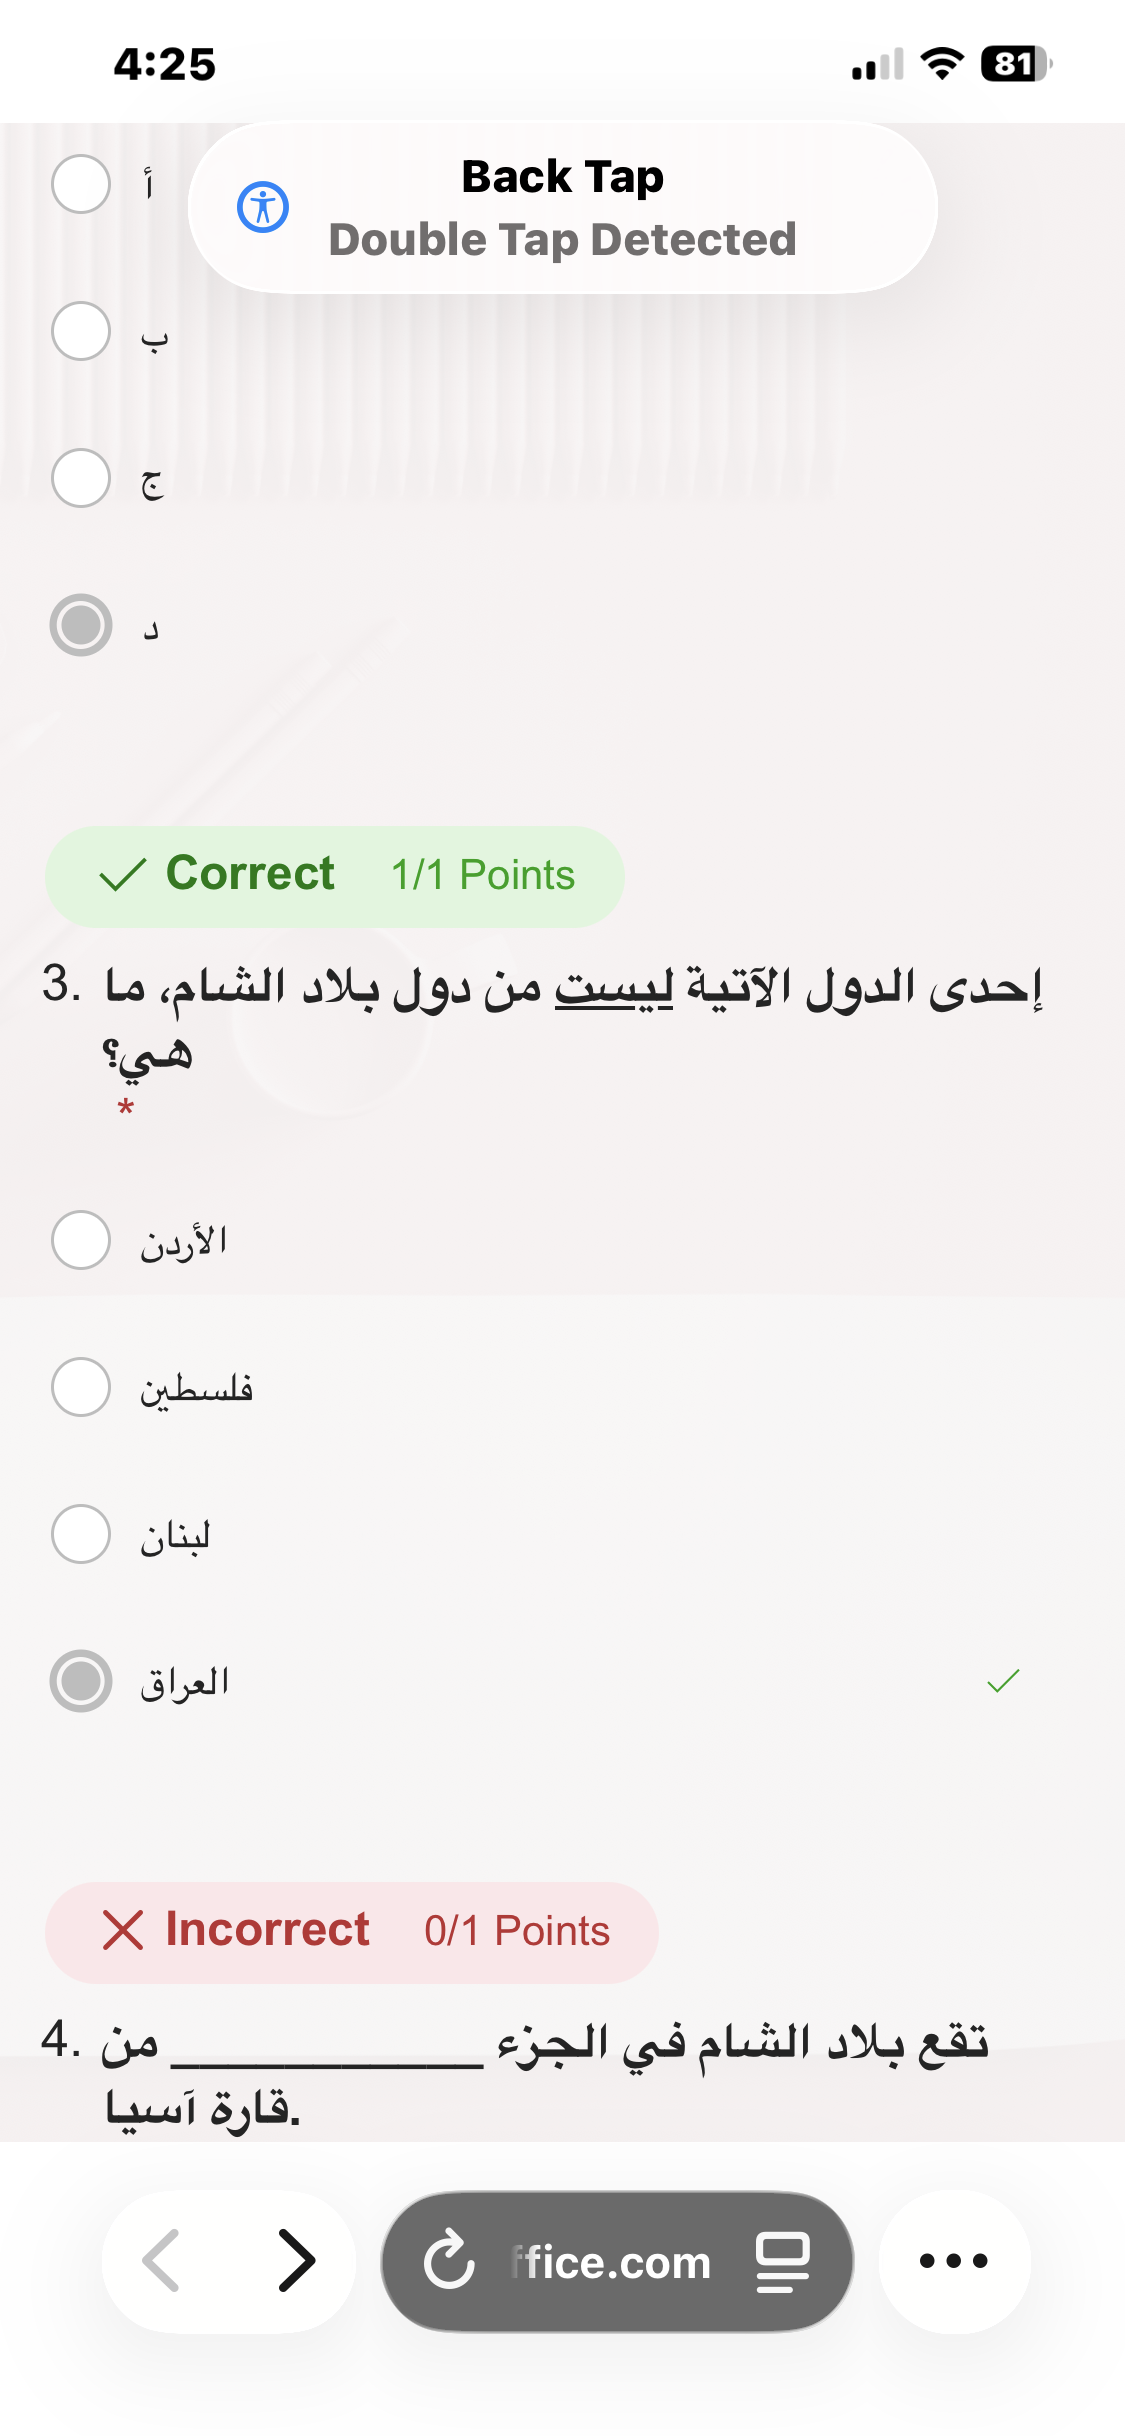Choose the radio option ج
This screenshot has height=2436, width=1125.
pos(81,478)
